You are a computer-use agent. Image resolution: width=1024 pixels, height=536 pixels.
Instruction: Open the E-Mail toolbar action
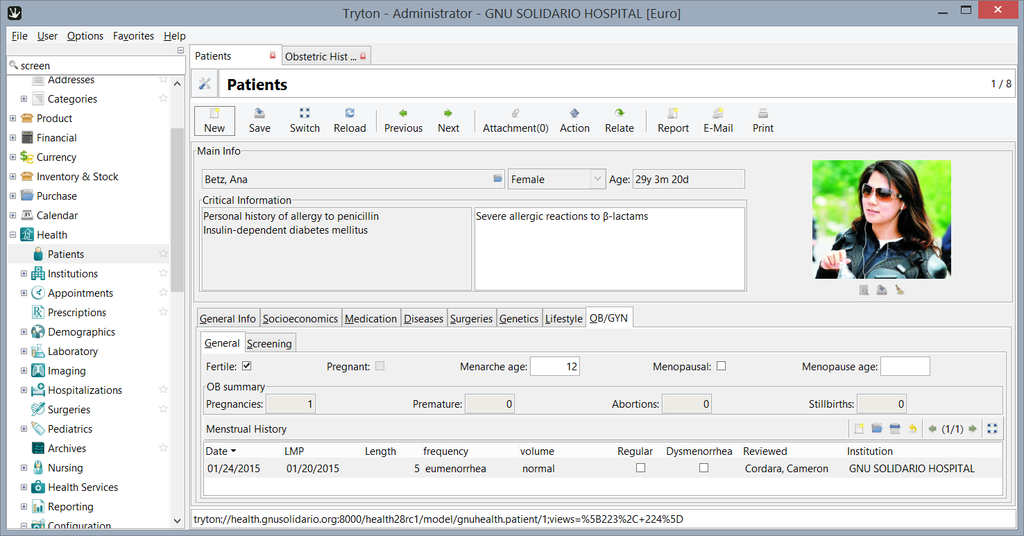coord(717,120)
